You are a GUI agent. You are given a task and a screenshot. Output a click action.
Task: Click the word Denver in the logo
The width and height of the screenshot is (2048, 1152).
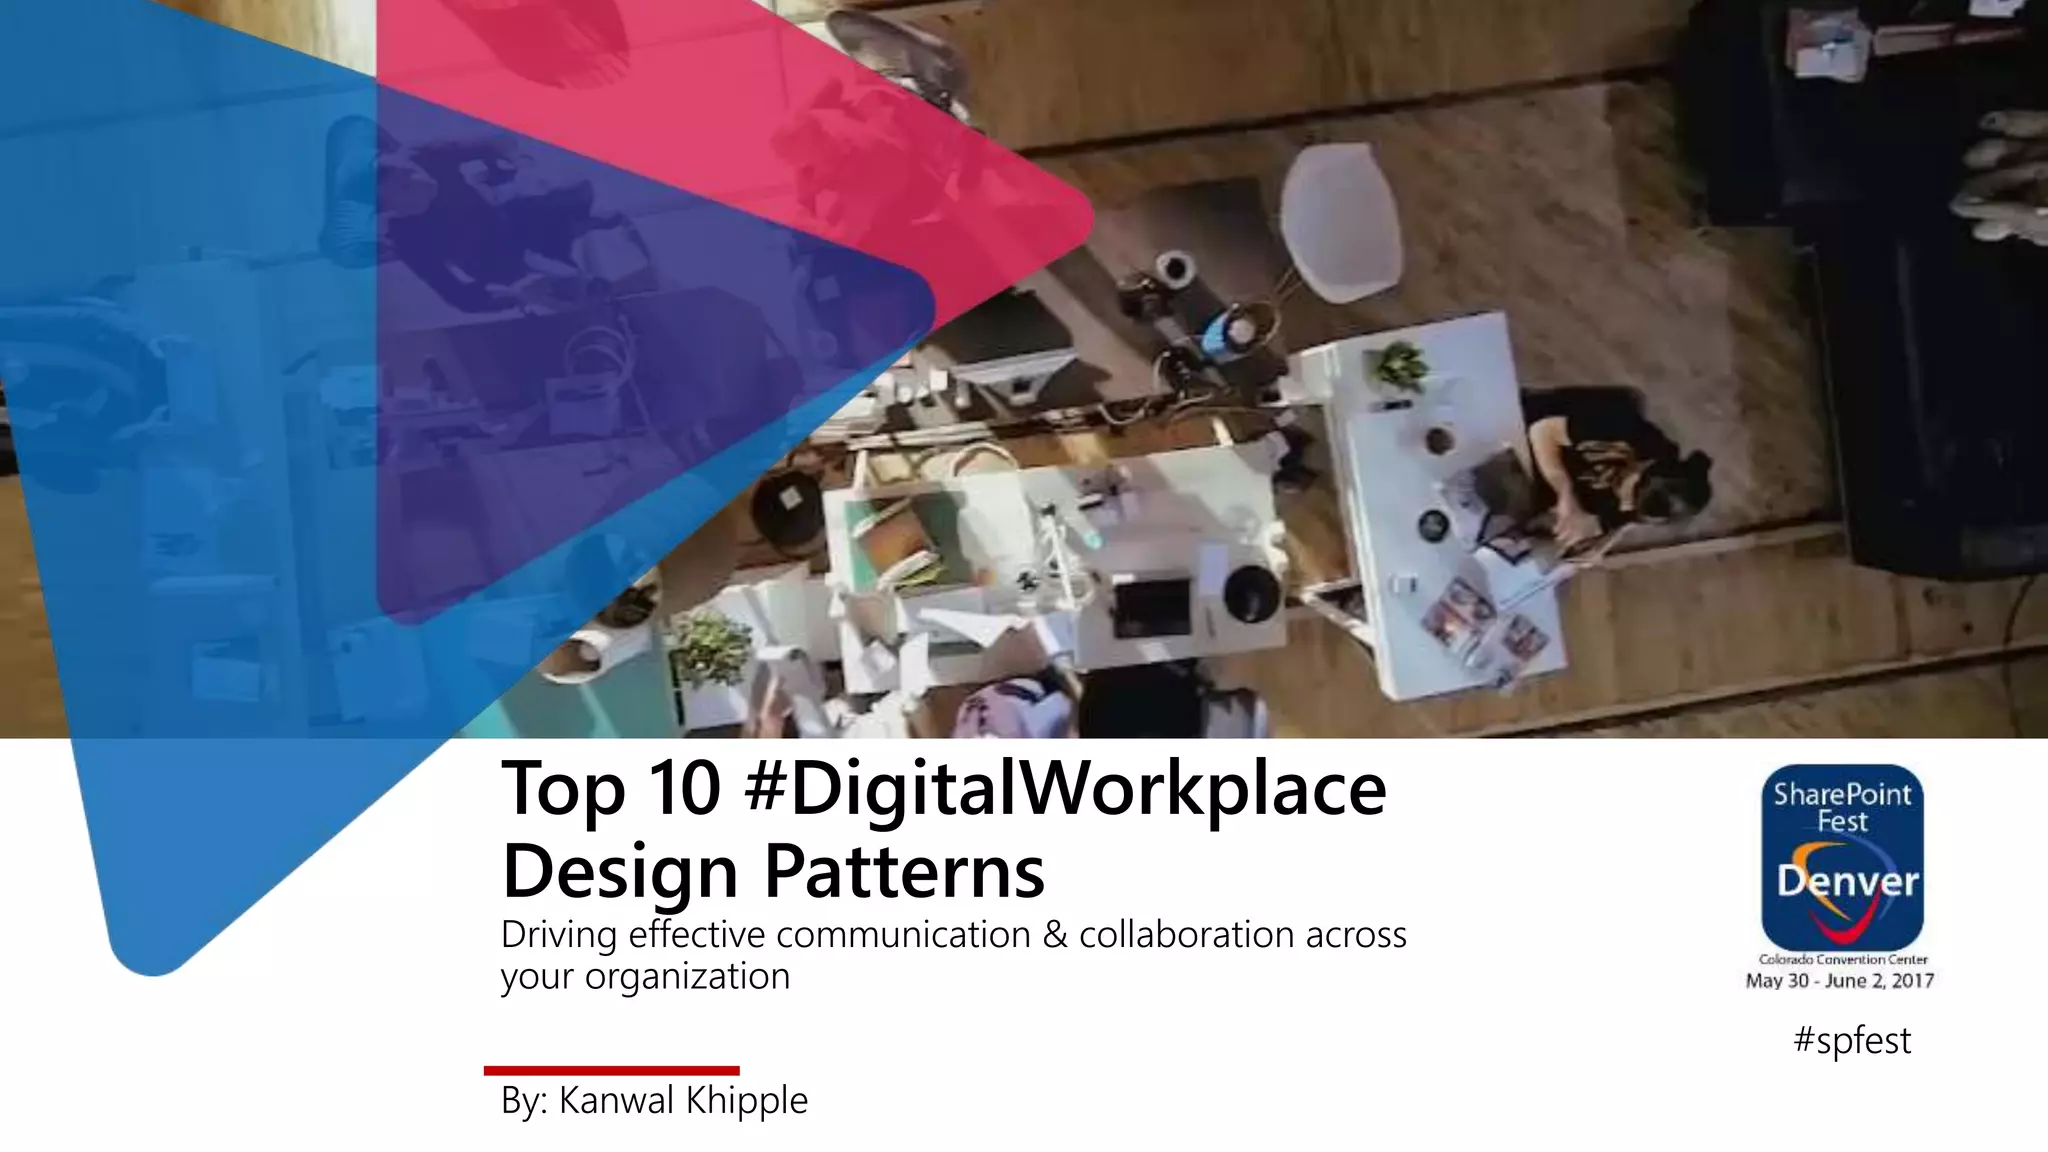pos(1847,882)
